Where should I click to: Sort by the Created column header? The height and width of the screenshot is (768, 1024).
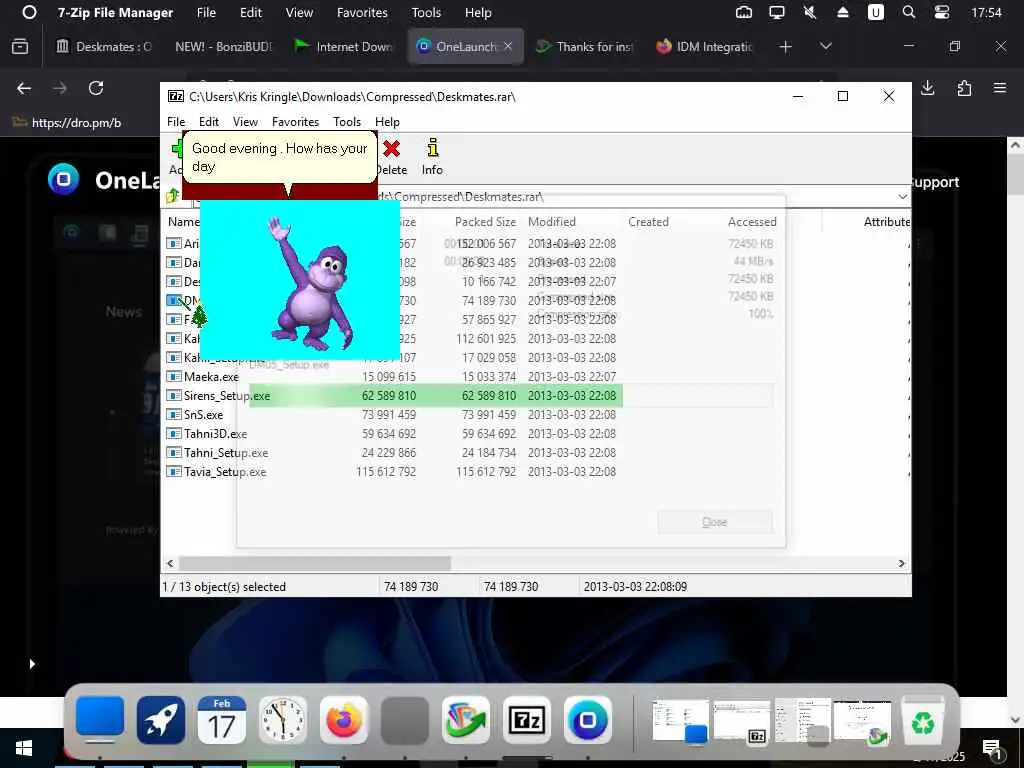point(648,222)
